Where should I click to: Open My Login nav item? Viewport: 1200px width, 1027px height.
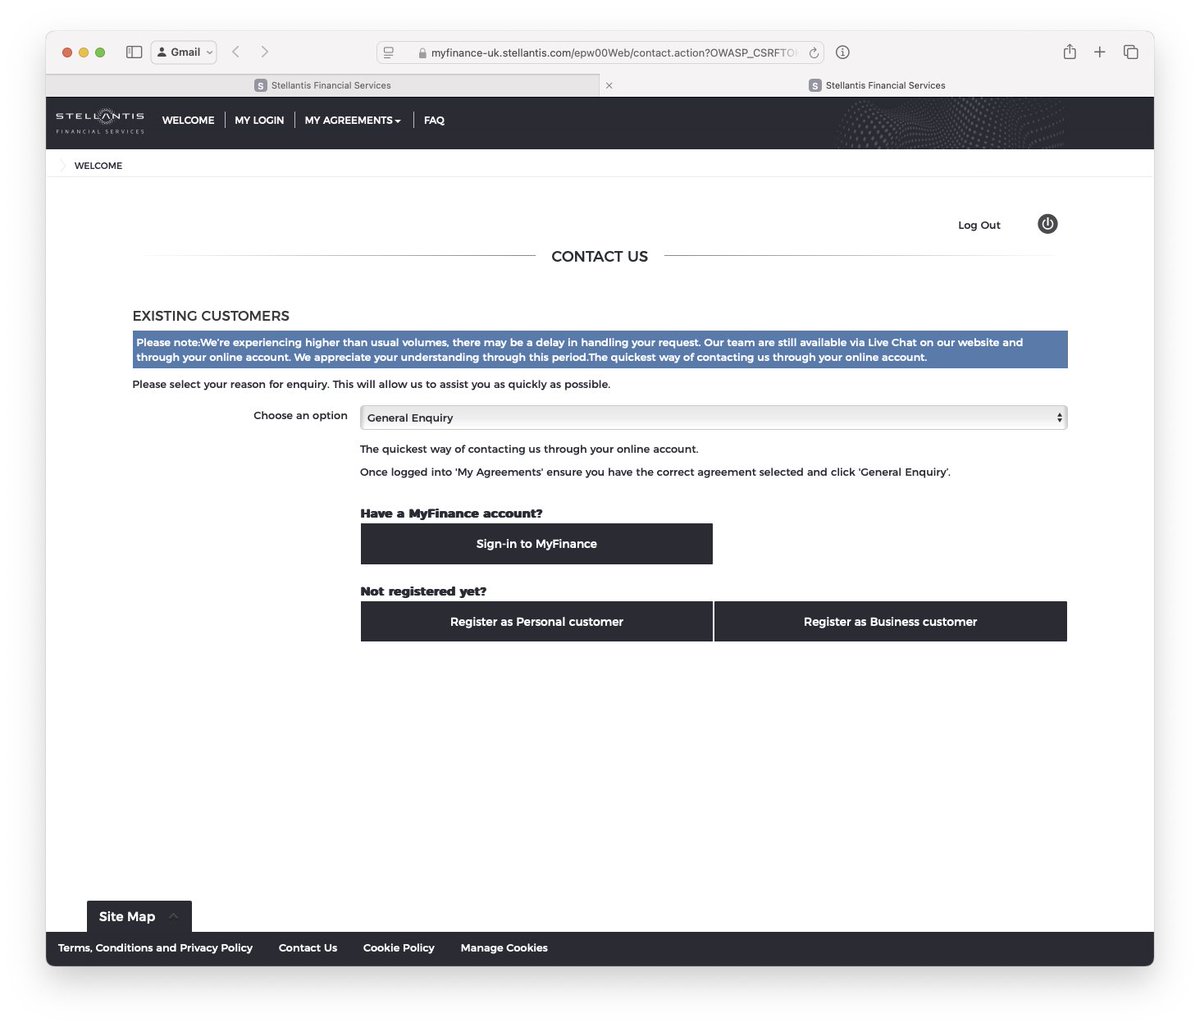[x=259, y=120]
